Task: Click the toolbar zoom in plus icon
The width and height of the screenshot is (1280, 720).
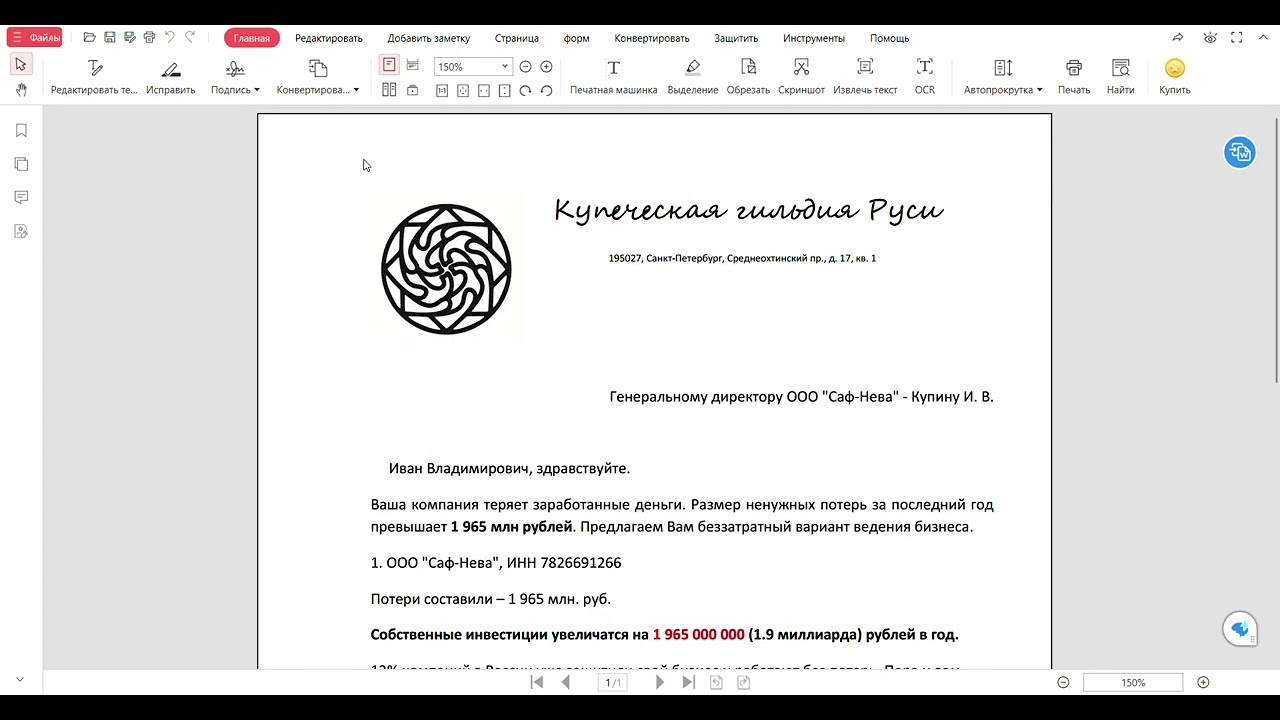Action: pyautogui.click(x=546, y=67)
